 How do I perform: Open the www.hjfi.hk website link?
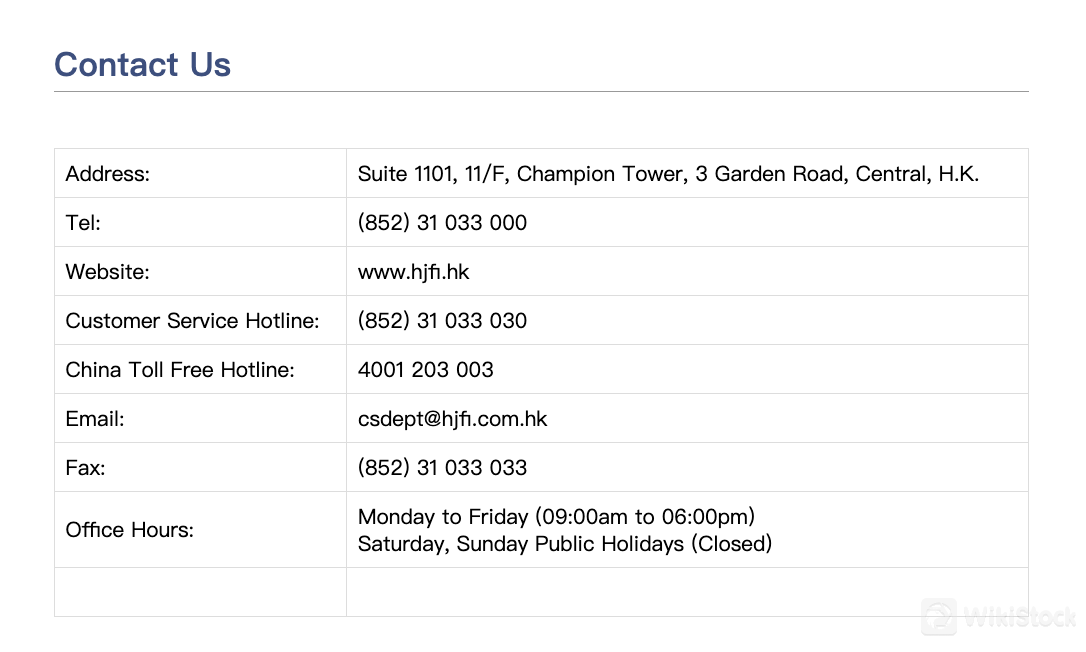pos(413,272)
